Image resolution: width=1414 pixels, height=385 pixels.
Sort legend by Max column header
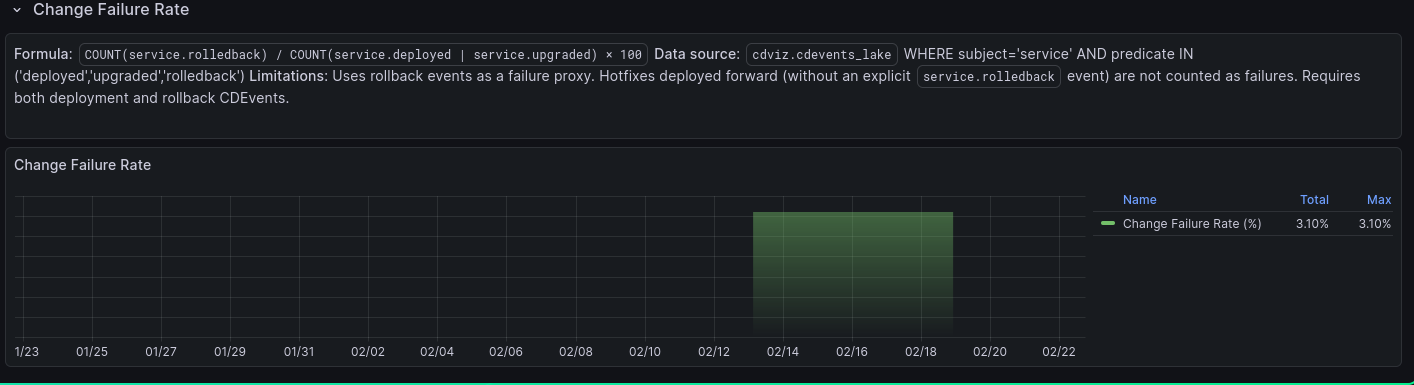tap(1379, 200)
